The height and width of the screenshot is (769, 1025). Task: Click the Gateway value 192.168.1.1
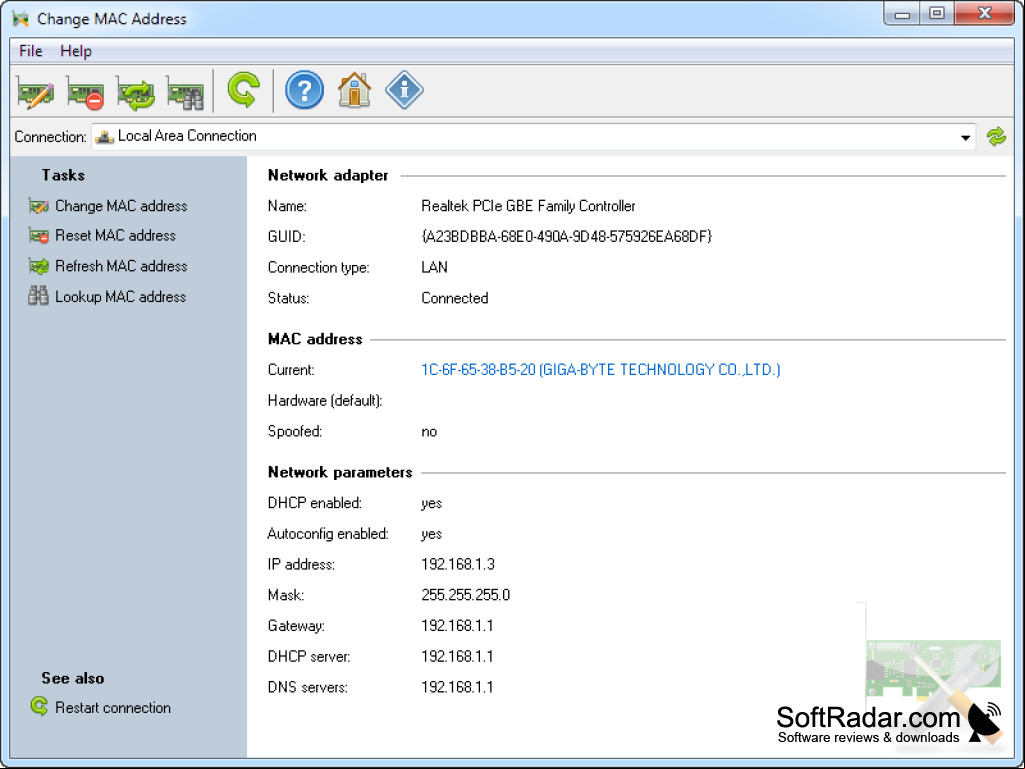pos(457,626)
